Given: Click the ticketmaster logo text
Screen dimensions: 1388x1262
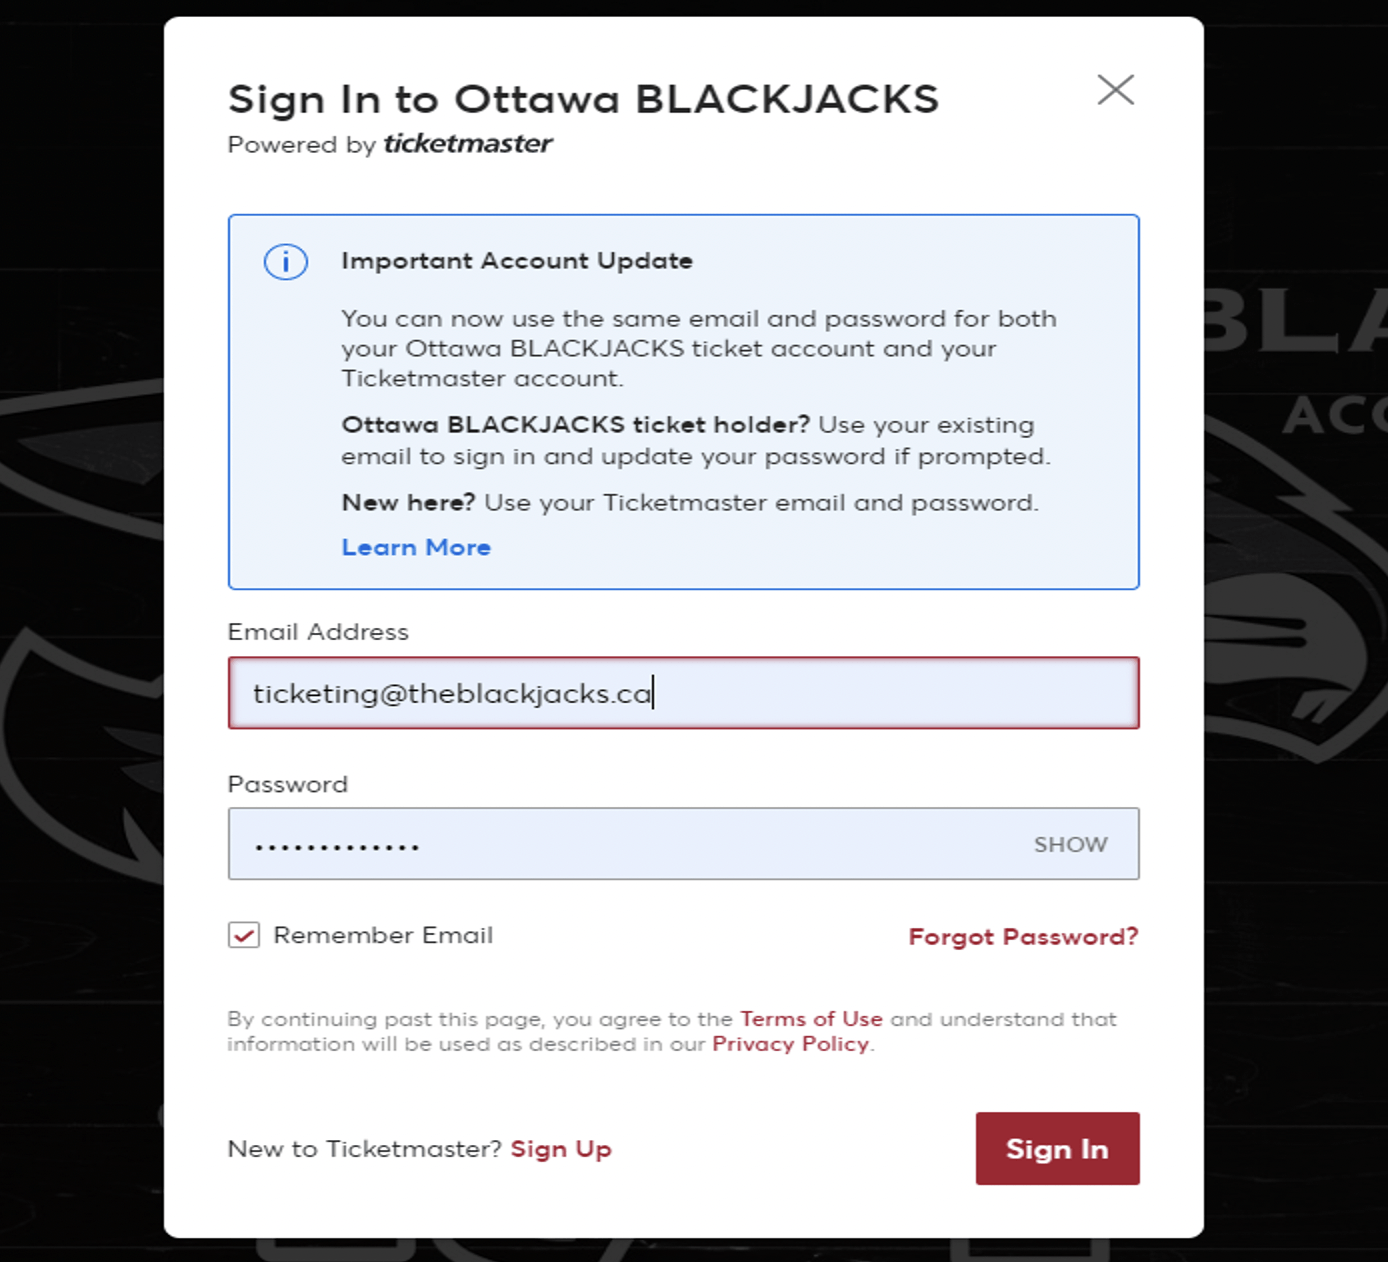Looking at the screenshot, I should click(x=467, y=144).
